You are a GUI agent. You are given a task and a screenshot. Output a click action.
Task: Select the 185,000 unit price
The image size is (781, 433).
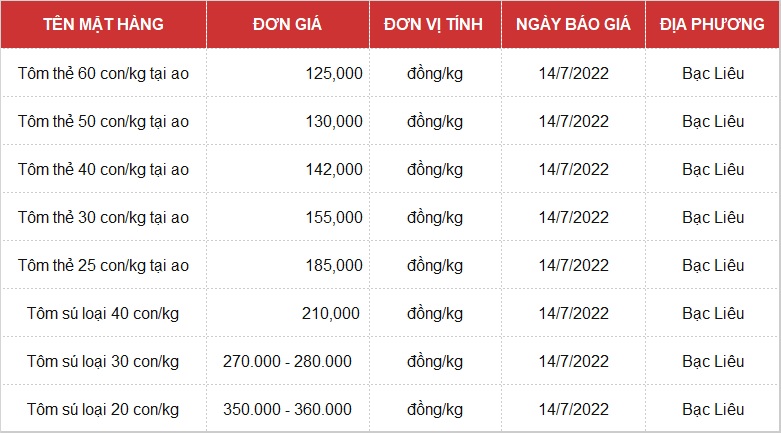click(334, 265)
